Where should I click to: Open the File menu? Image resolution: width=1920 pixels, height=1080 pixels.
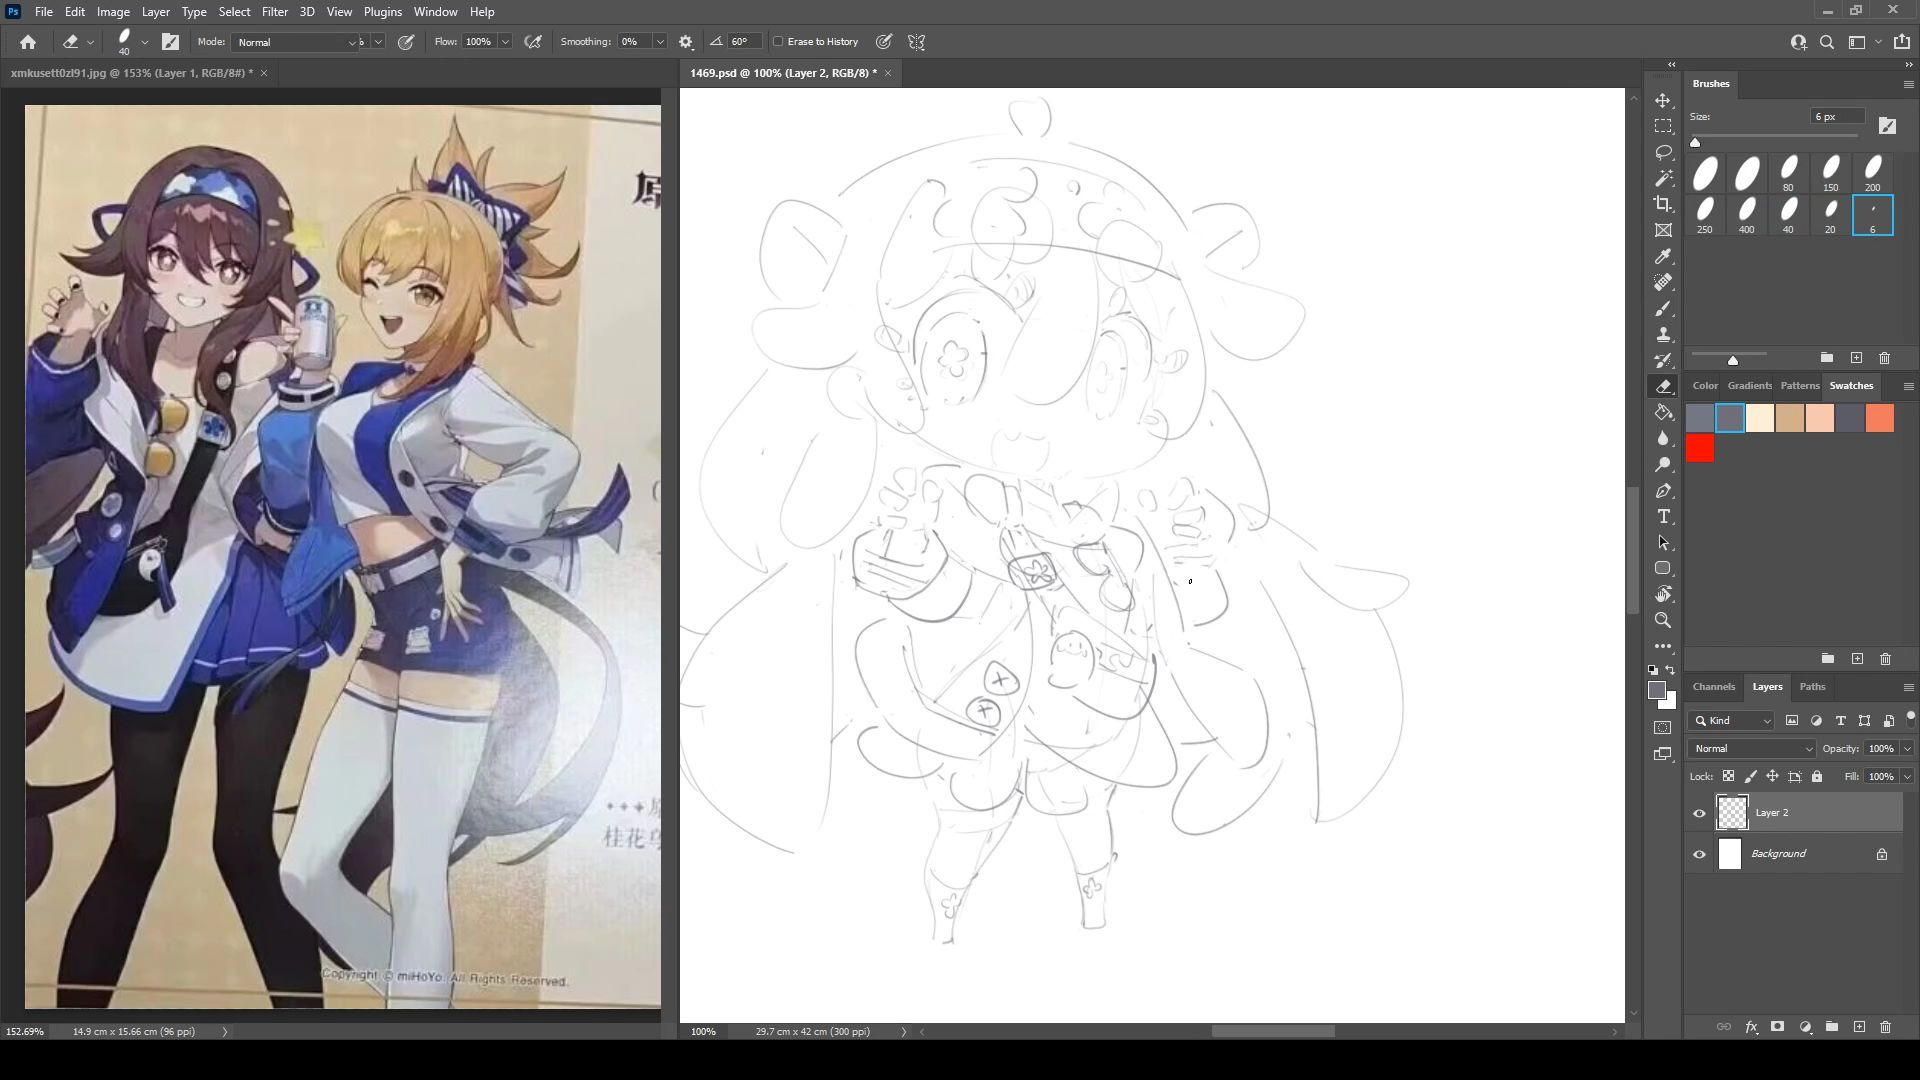tap(44, 12)
